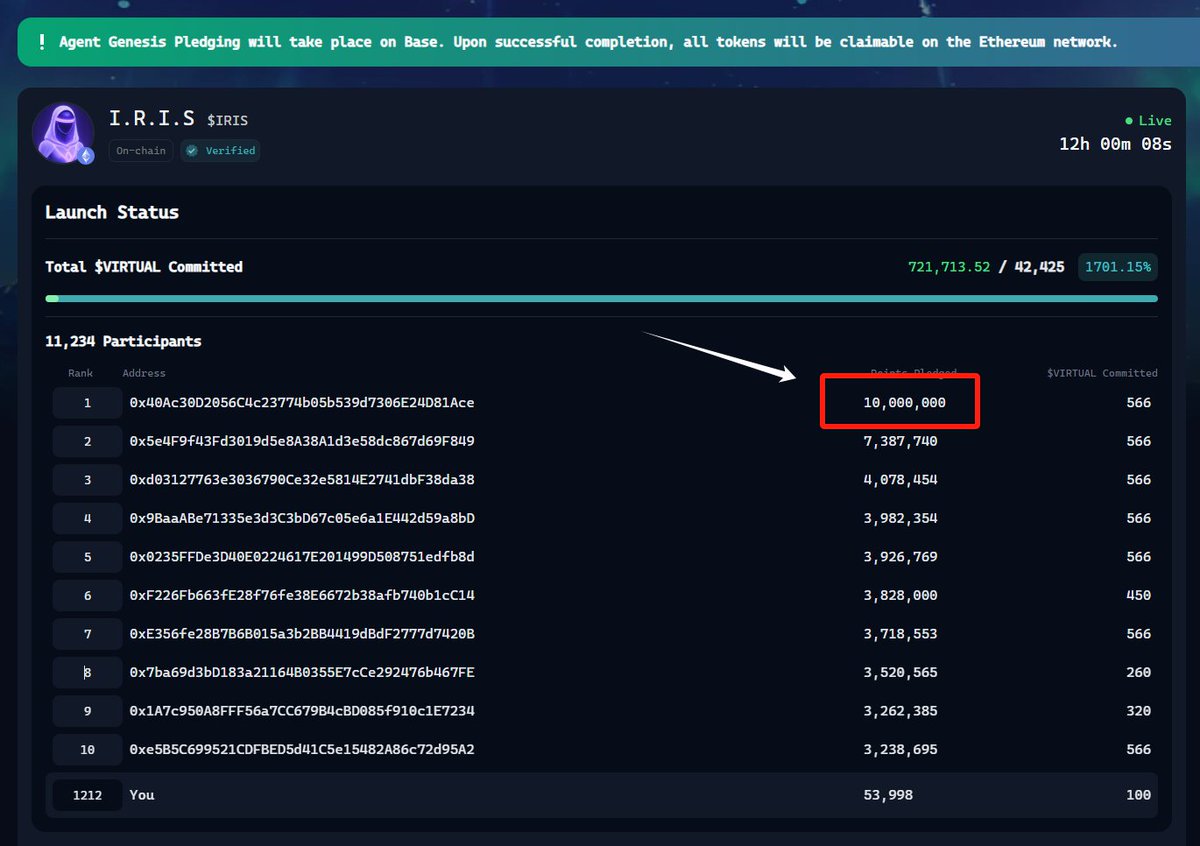Click the 12h 00m 08s countdown timer
Viewport: 1200px width, 846px height.
coord(1115,144)
